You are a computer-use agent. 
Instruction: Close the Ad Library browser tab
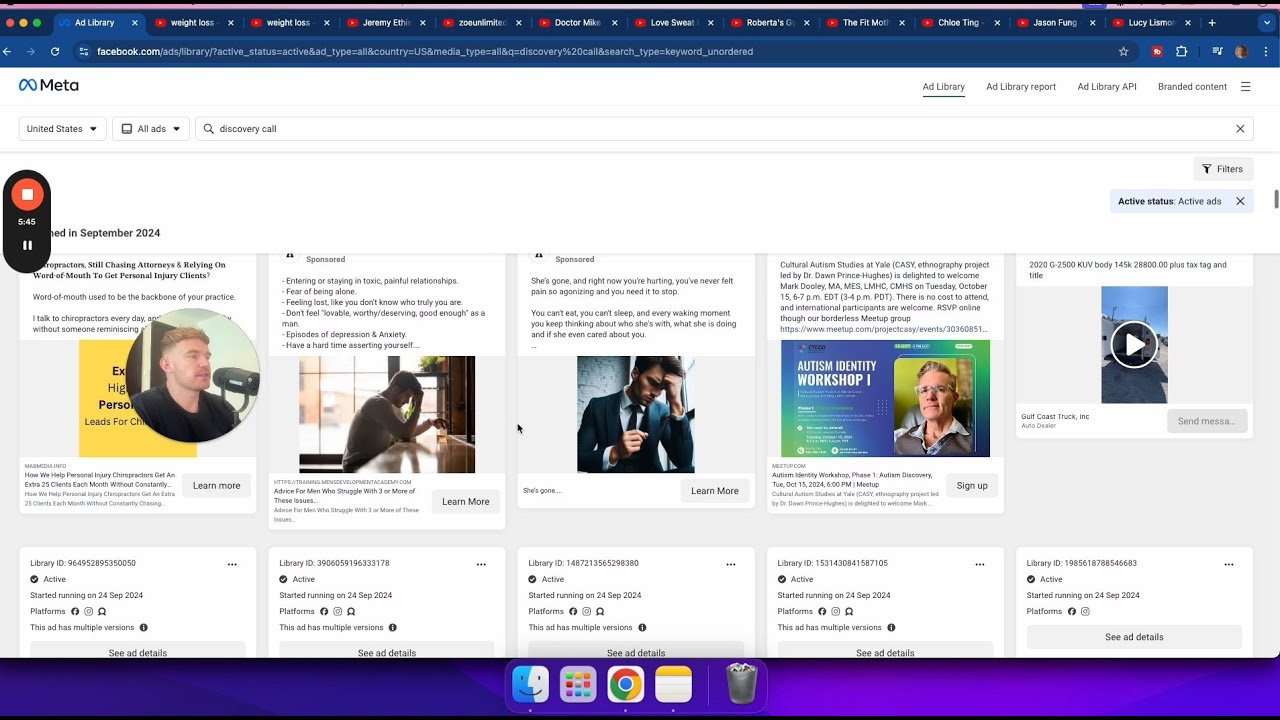pyautogui.click(x=135, y=22)
